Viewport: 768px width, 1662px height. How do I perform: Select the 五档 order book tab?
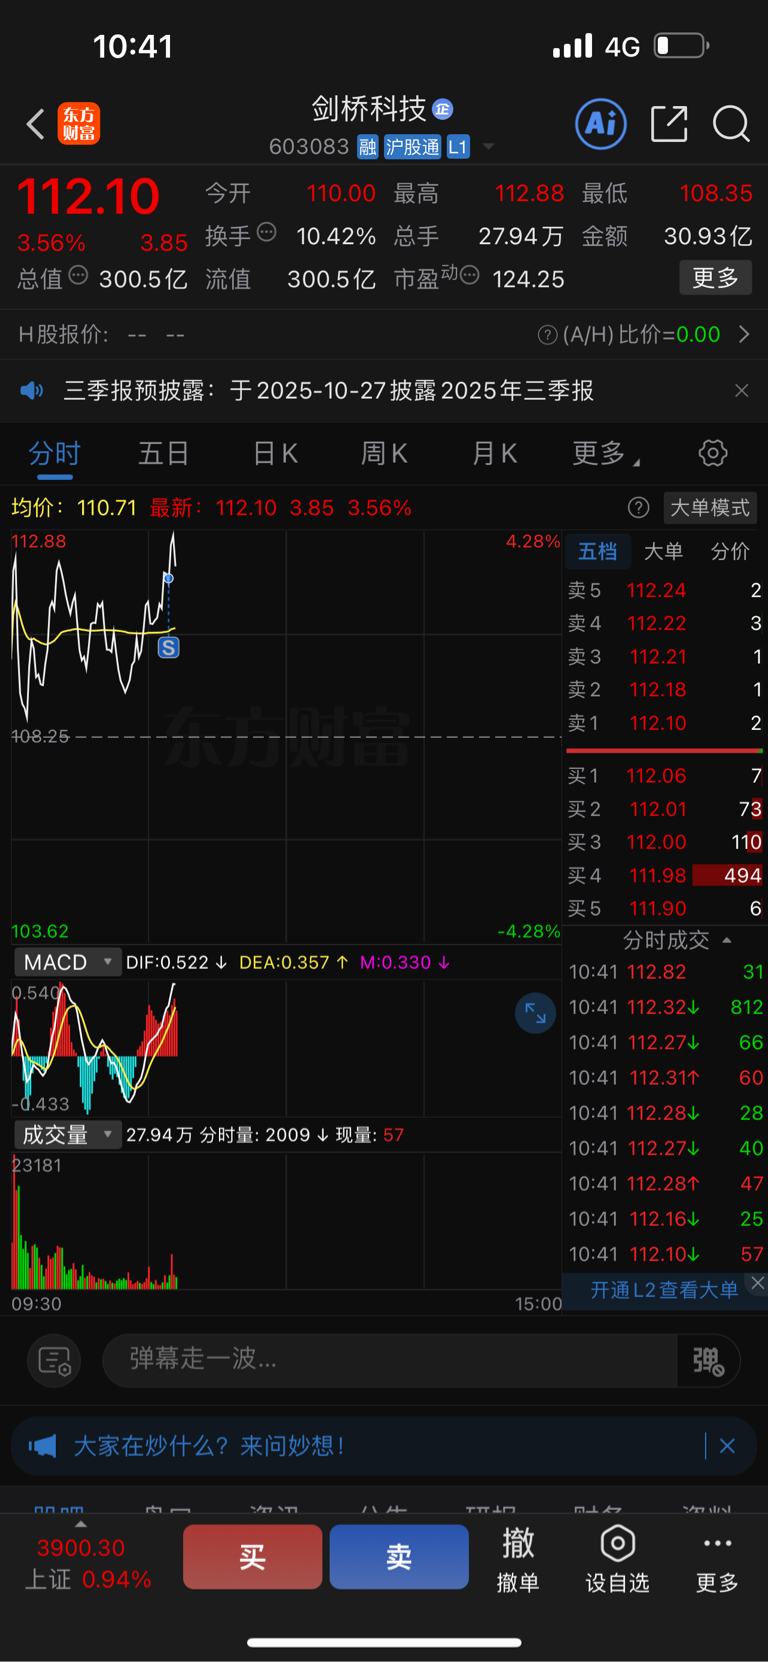[x=598, y=552]
